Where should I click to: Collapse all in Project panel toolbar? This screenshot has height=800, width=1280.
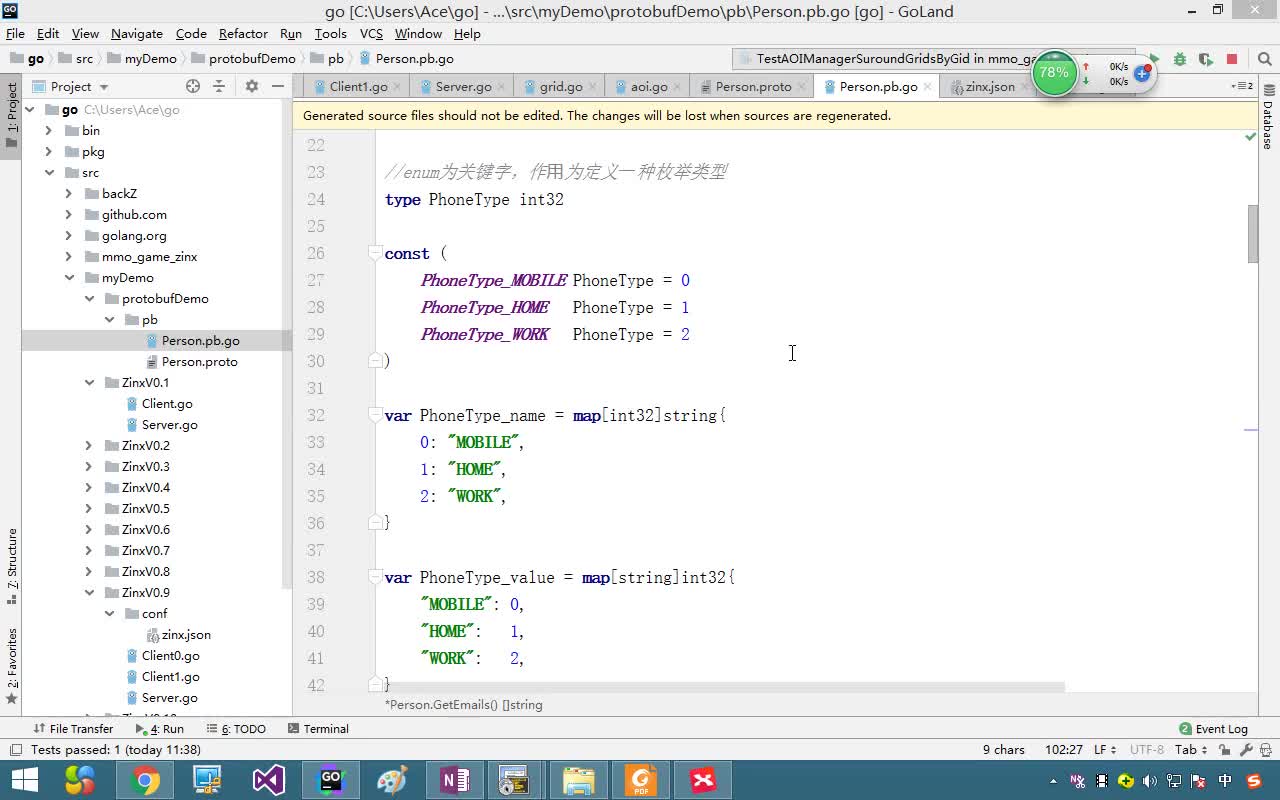(219, 86)
